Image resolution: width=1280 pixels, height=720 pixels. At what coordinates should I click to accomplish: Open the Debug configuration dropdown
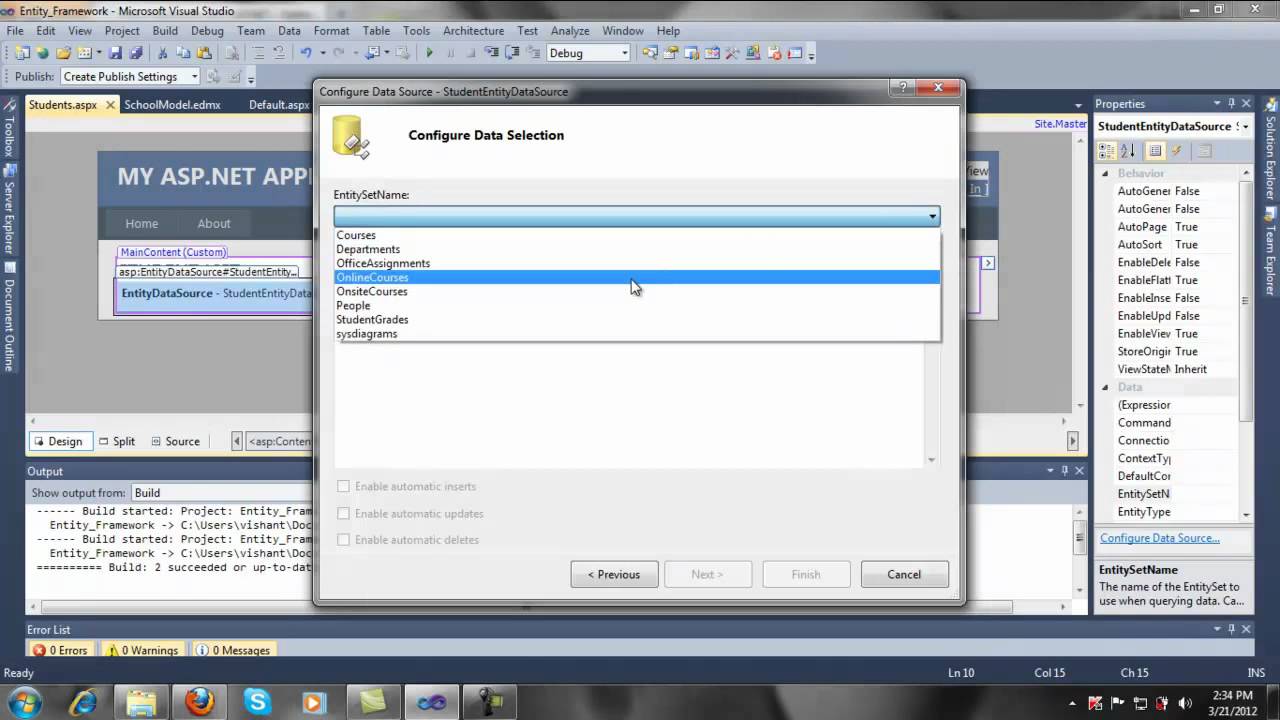coord(624,53)
